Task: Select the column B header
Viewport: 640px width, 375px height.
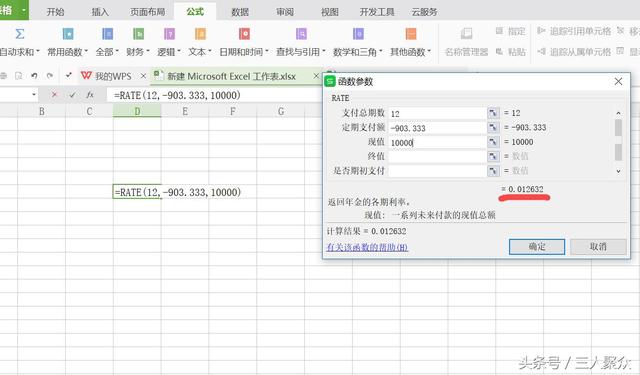Action: (42, 111)
